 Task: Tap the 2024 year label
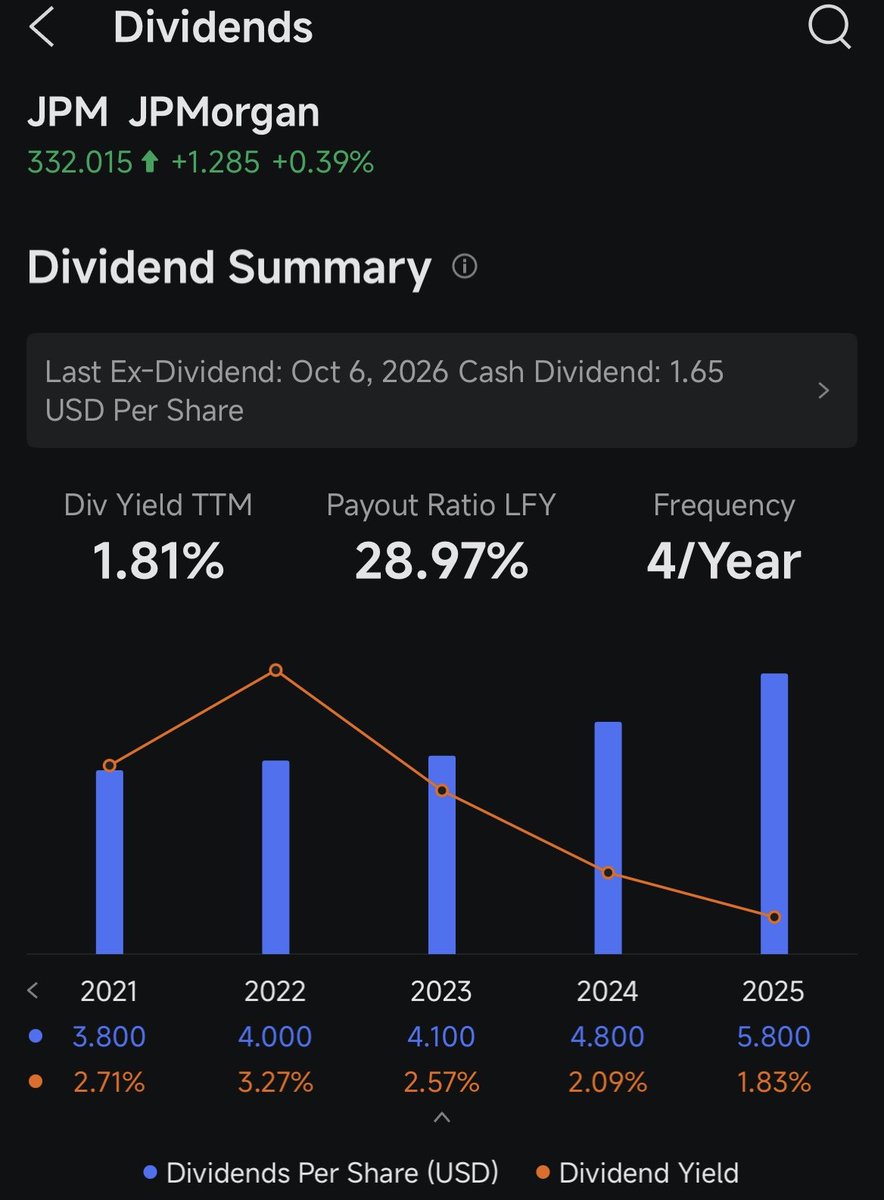[x=607, y=991]
